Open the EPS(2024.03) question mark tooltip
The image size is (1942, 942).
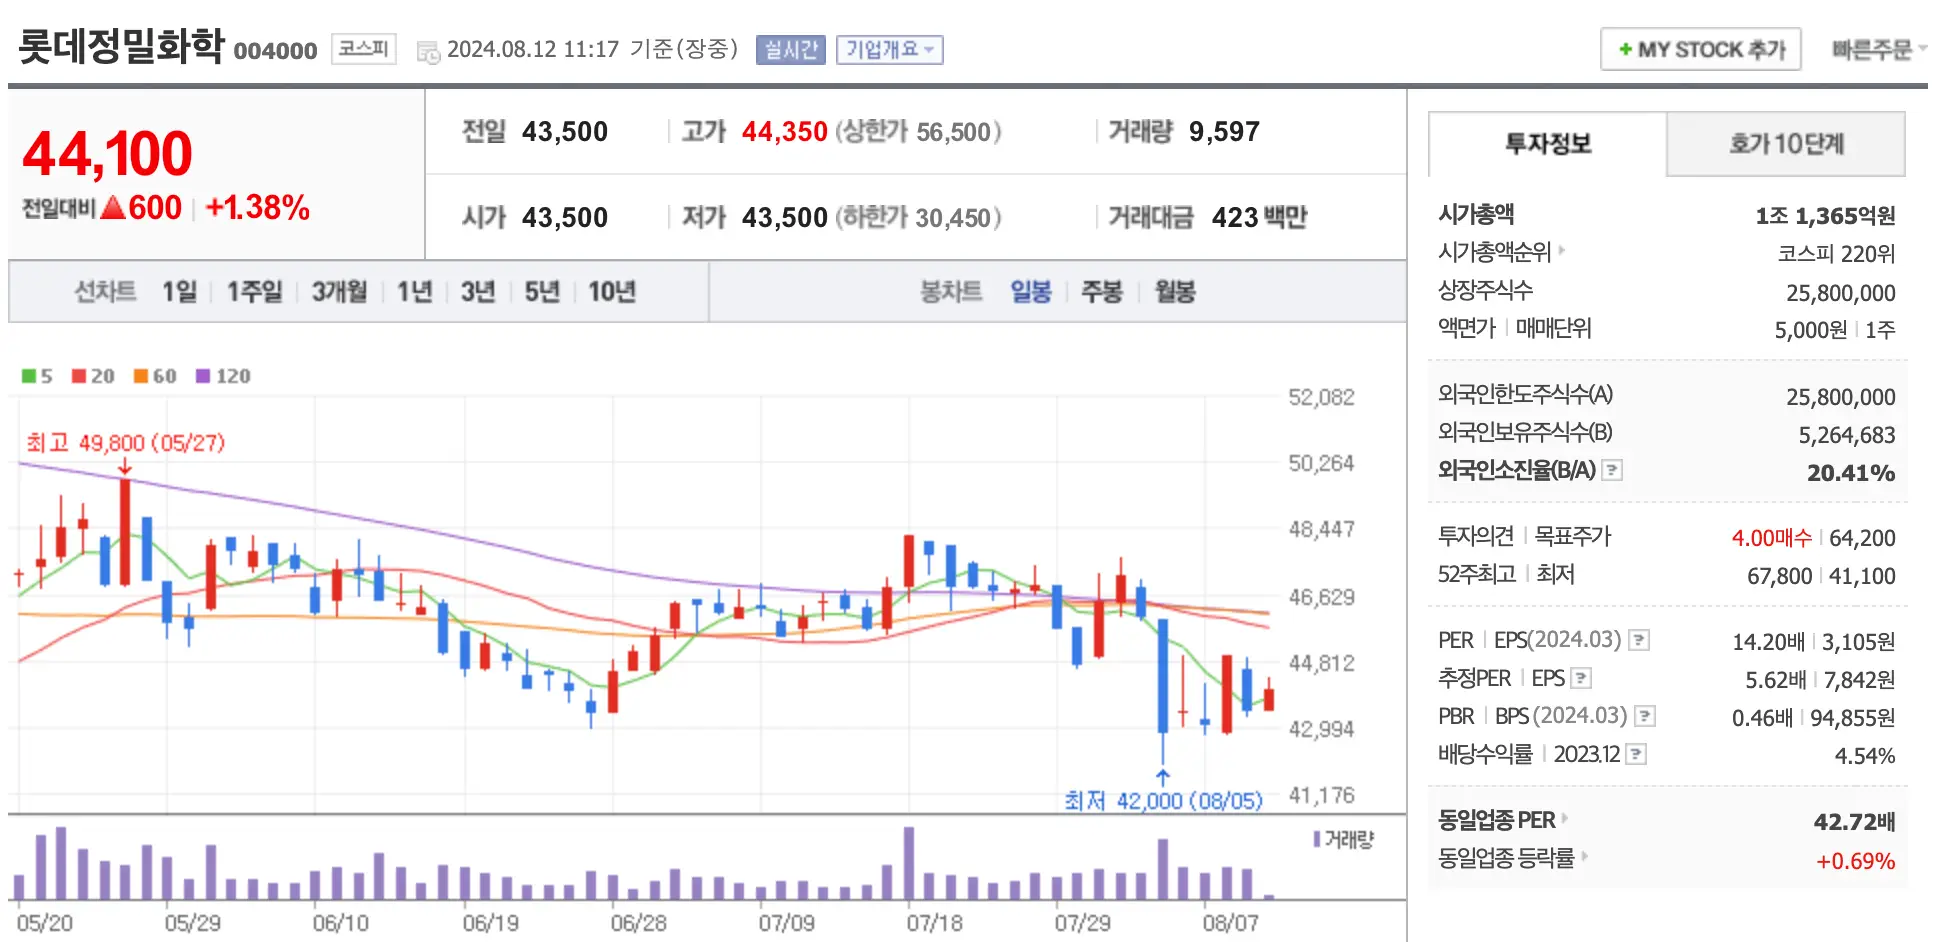coord(1640,641)
